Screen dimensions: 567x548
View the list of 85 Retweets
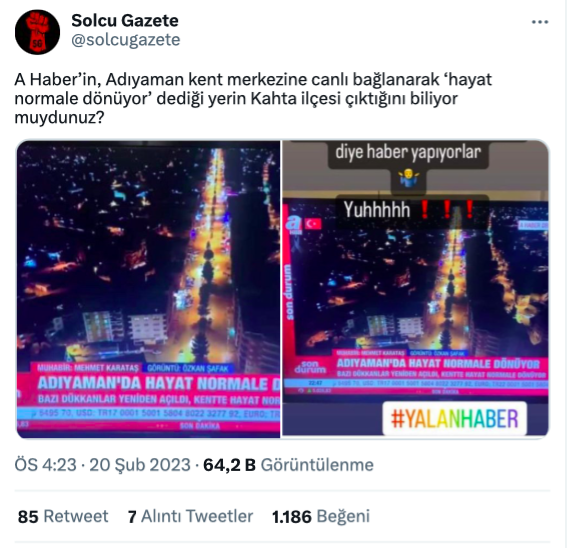[x=63, y=516]
